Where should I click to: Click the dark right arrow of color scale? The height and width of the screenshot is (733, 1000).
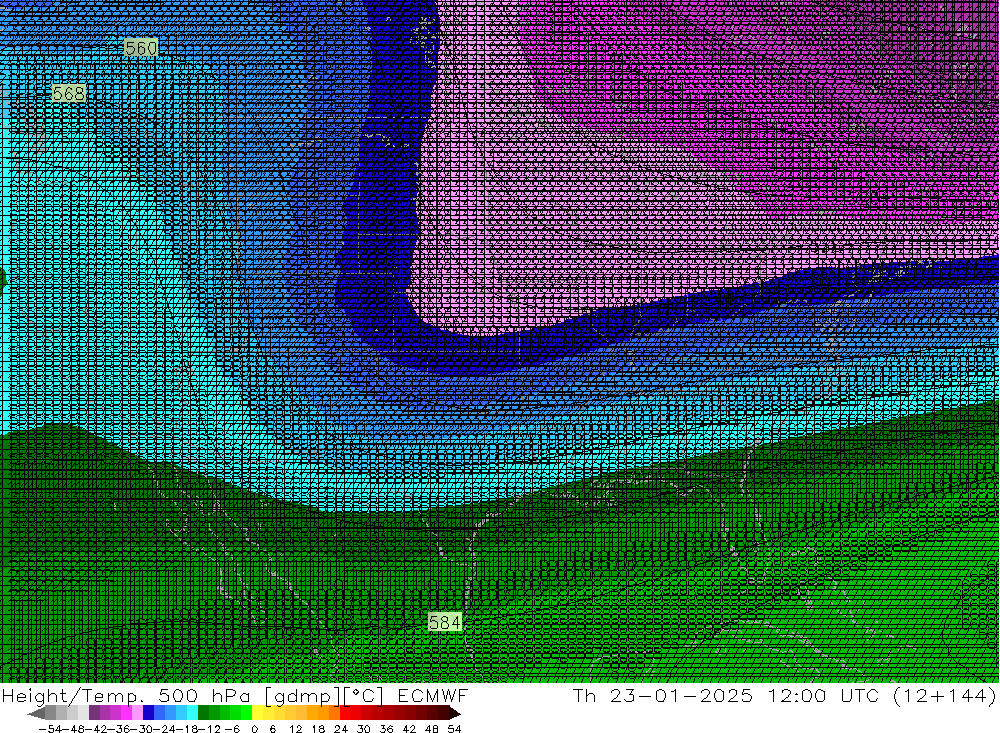point(454,713)
